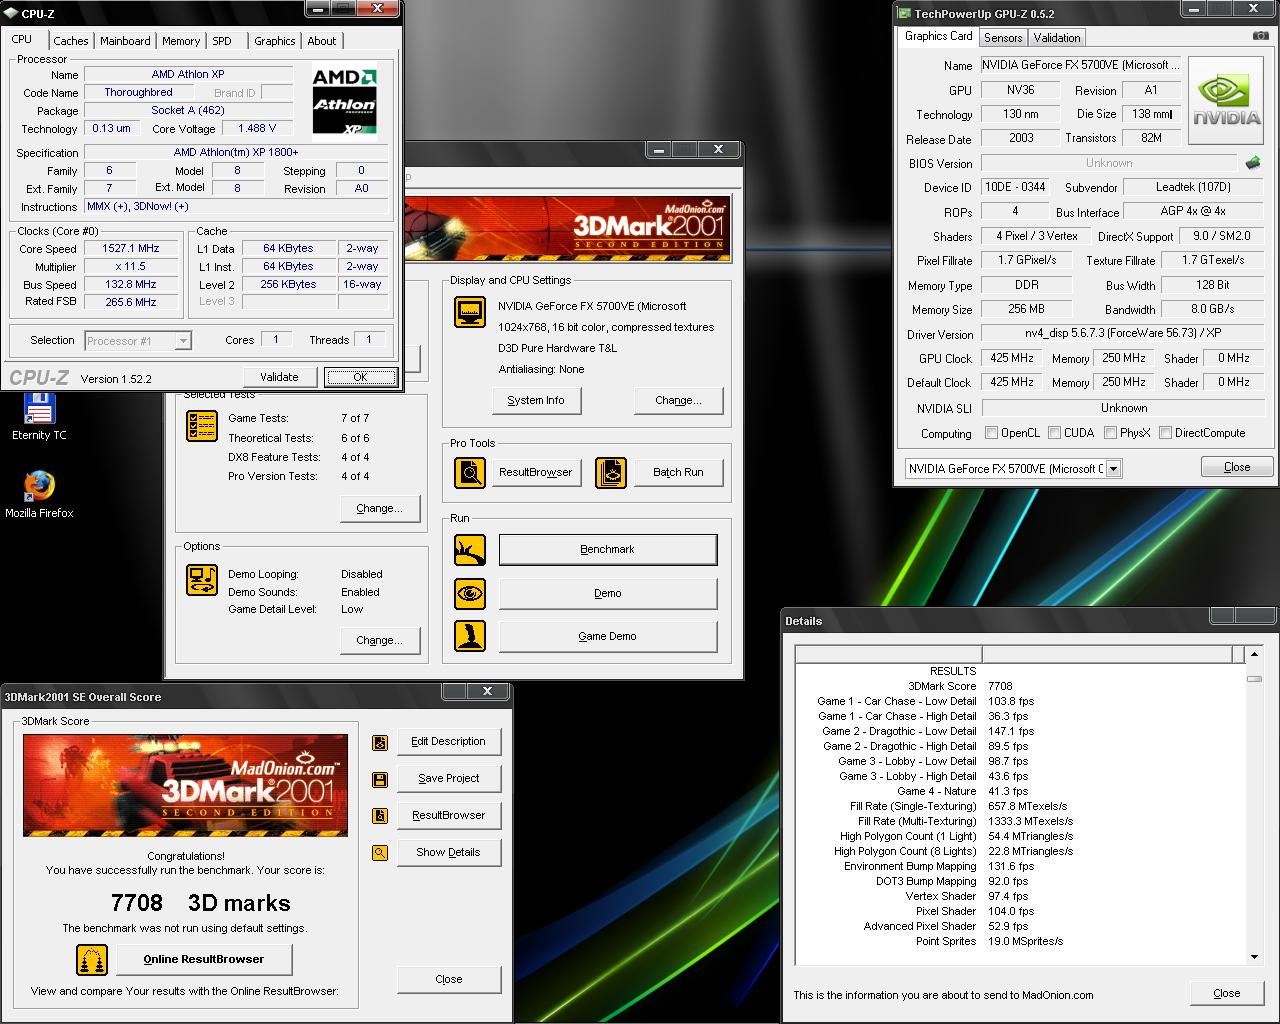The width and height of the screenshot is (1280, 1024).
Task: Switch to the Mainboard tab in CPU-Z
Action: (125, 41)
